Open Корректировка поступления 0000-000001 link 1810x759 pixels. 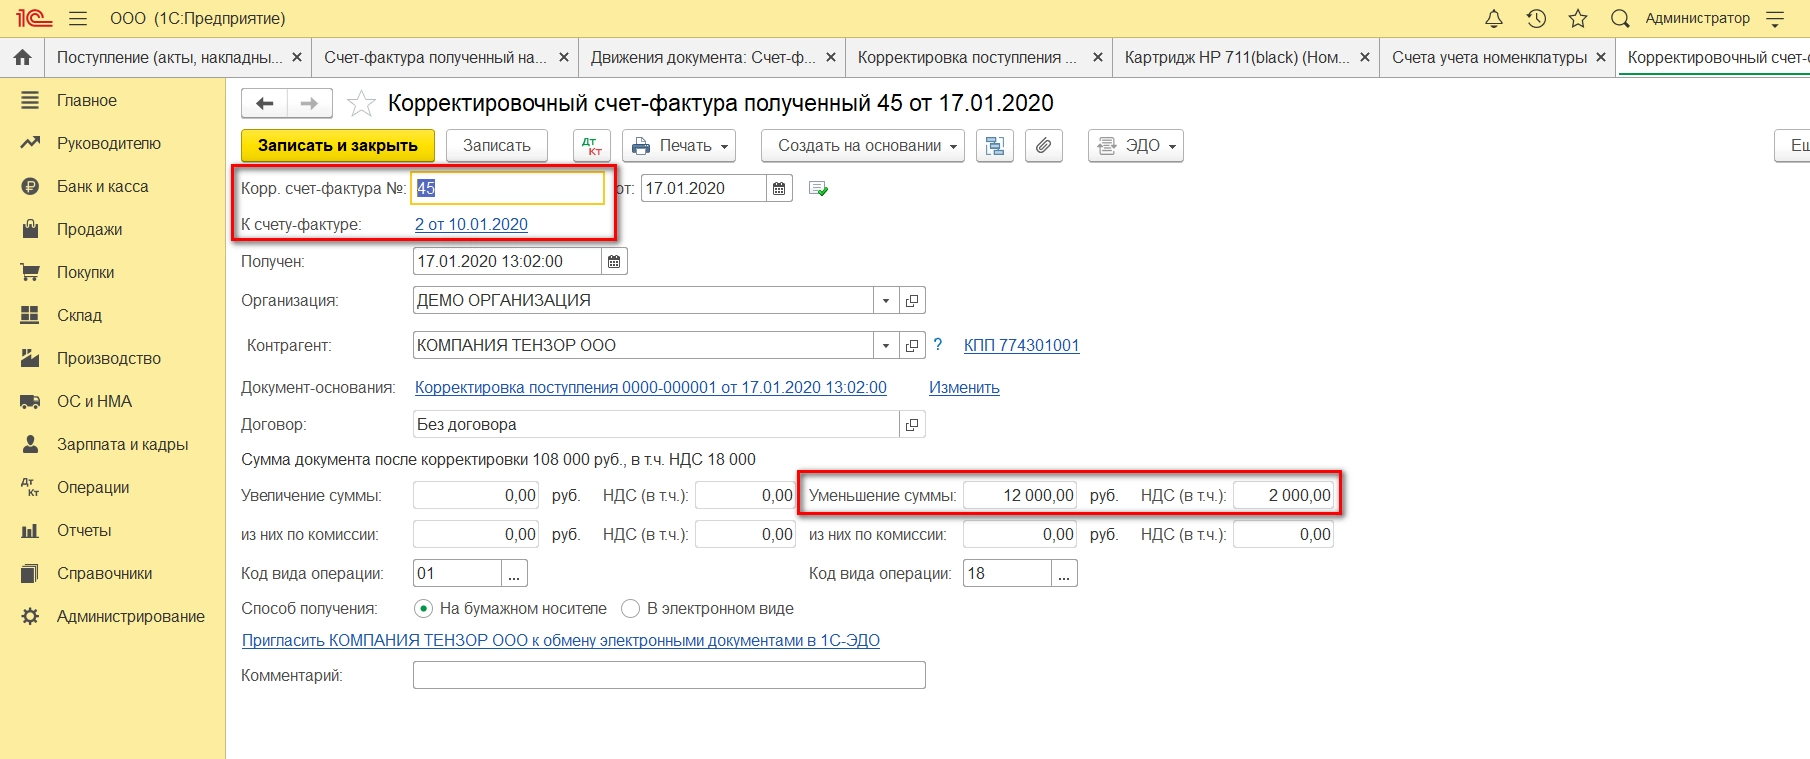651,387
